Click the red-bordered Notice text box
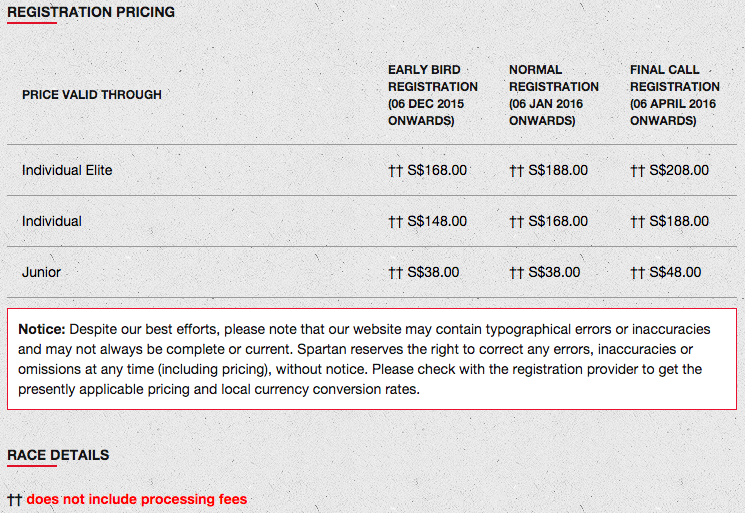This screenshot has height=513, width=745. [x=372, y=359]
